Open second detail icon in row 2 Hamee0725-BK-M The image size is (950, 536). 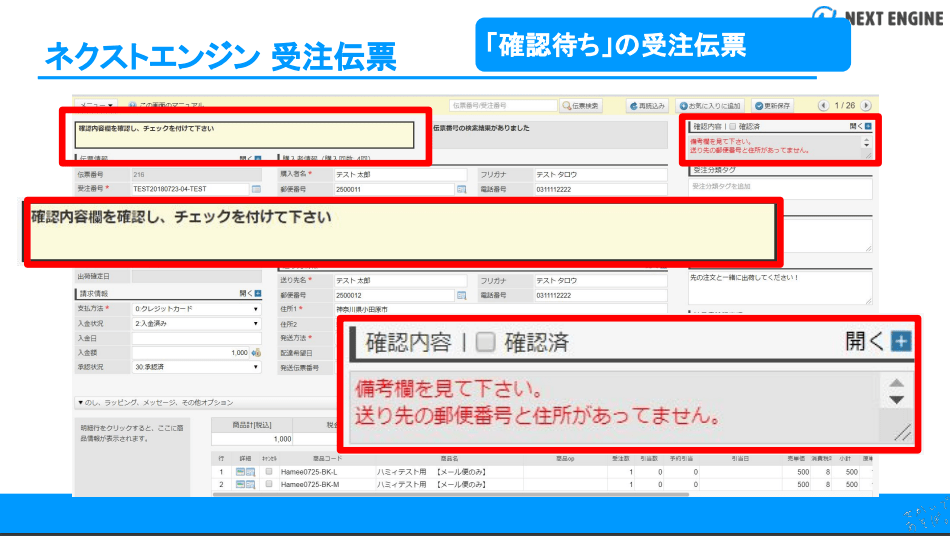250,485
